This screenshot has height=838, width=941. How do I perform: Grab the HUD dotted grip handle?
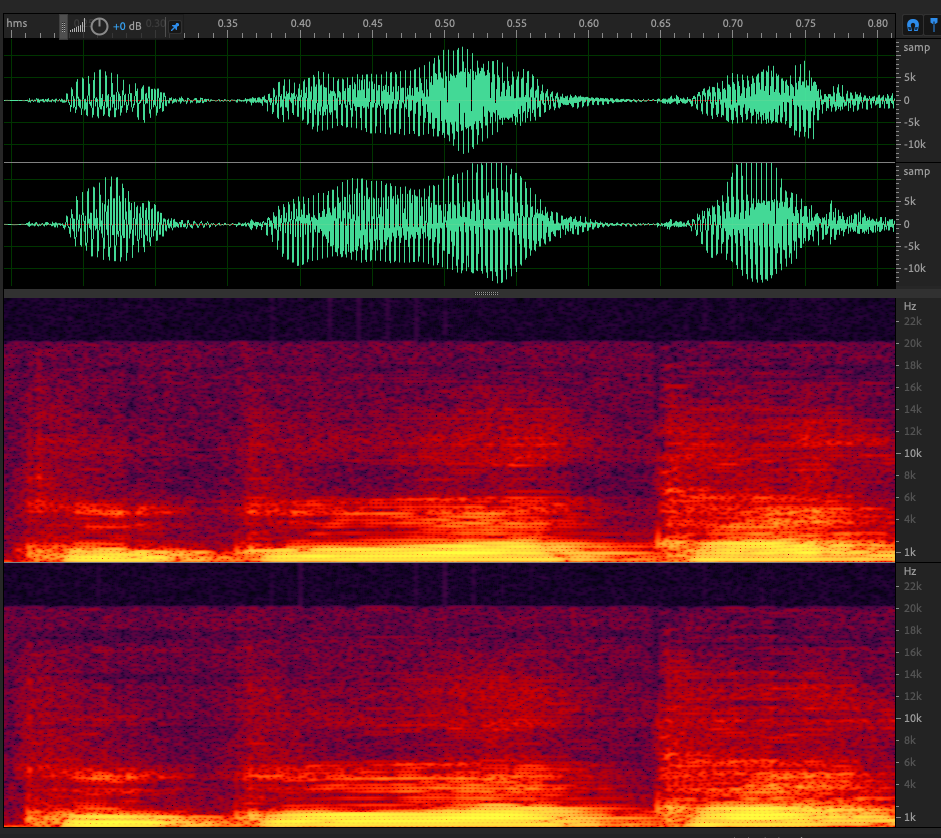pyautogui.click(x=63, y=26)
